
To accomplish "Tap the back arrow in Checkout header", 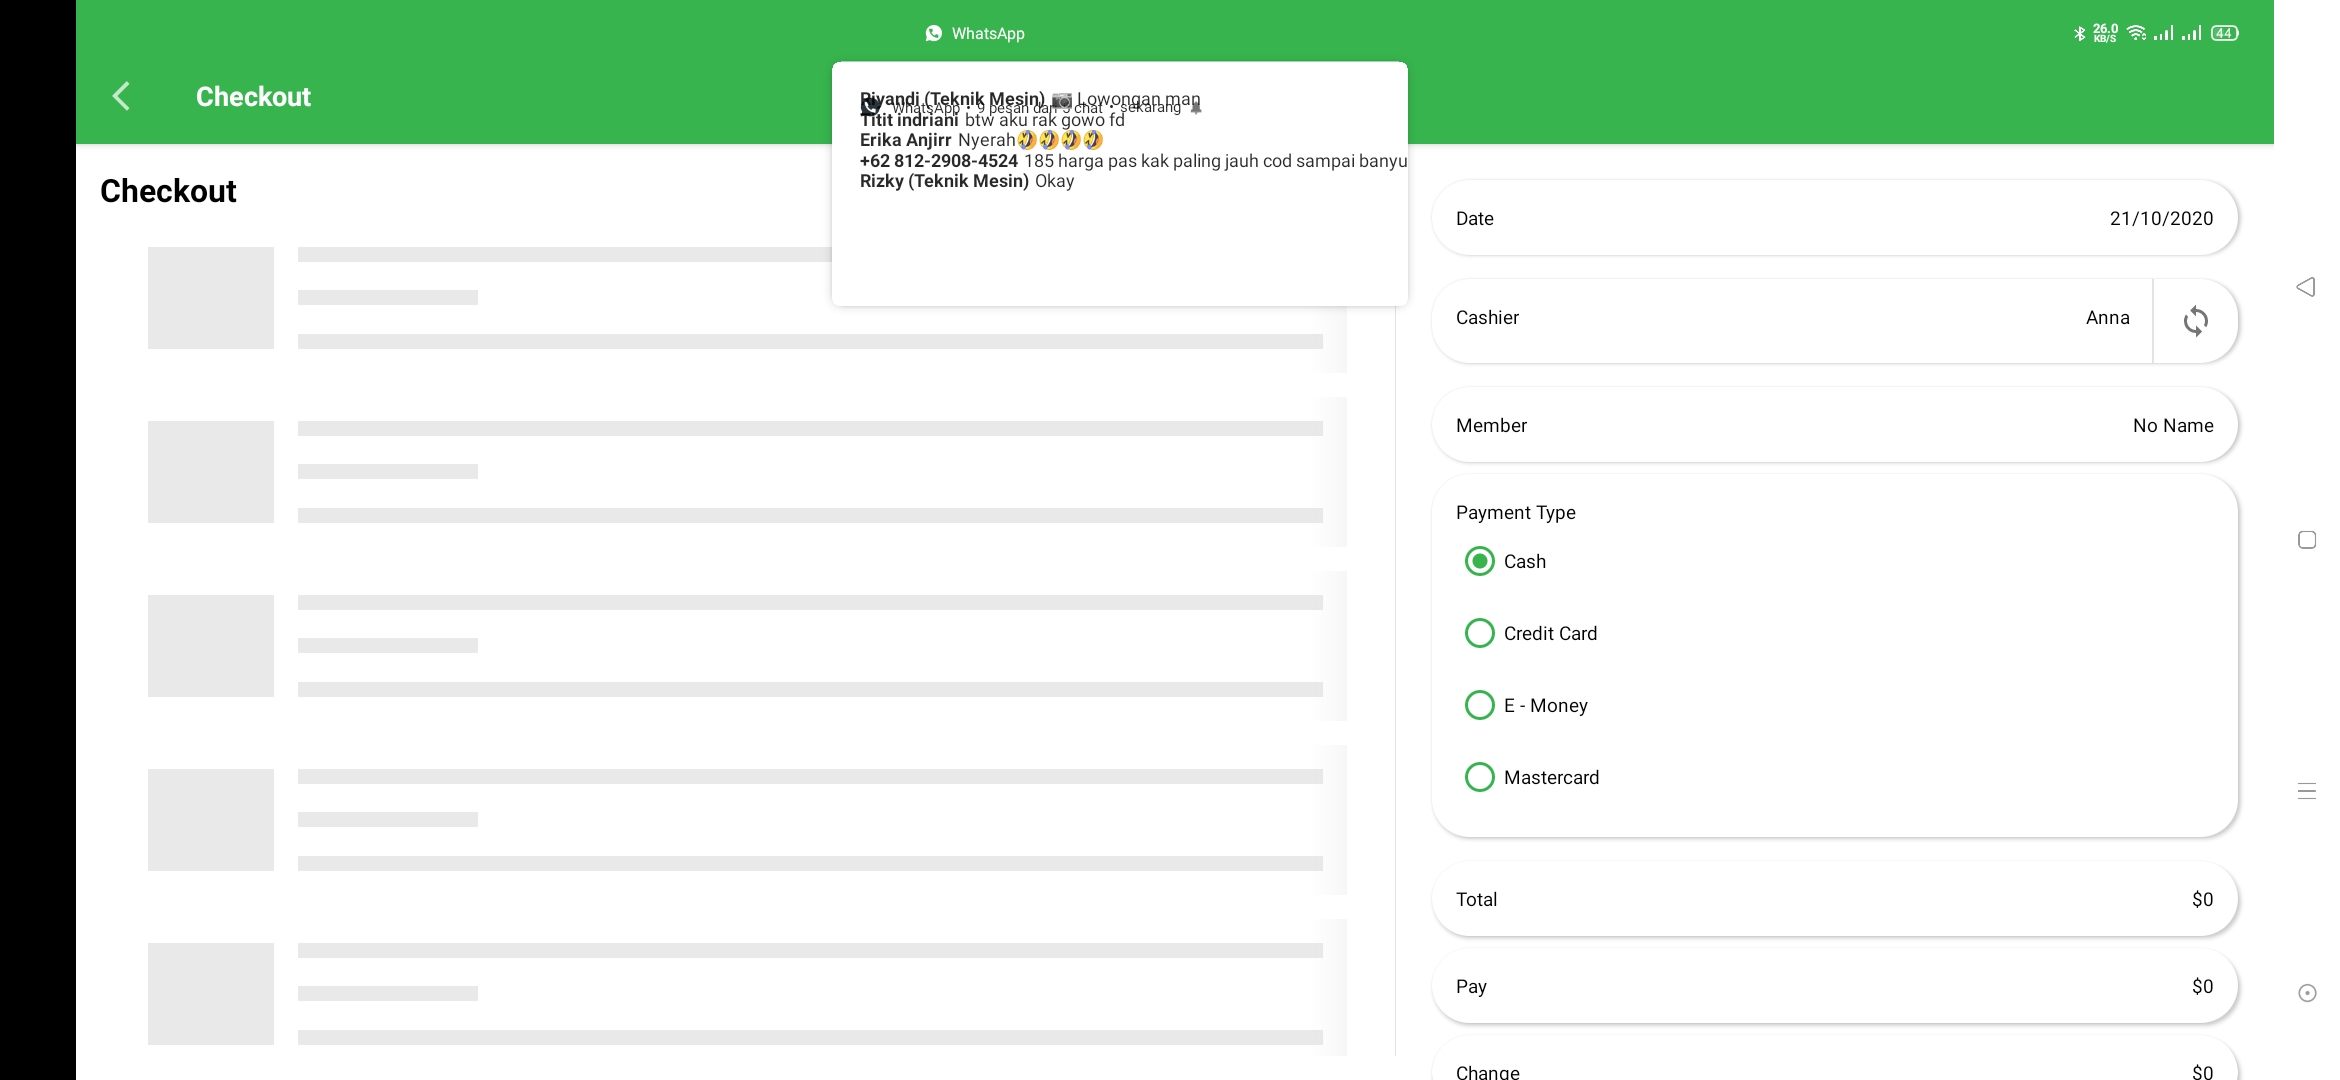I will tap(121, 97).
